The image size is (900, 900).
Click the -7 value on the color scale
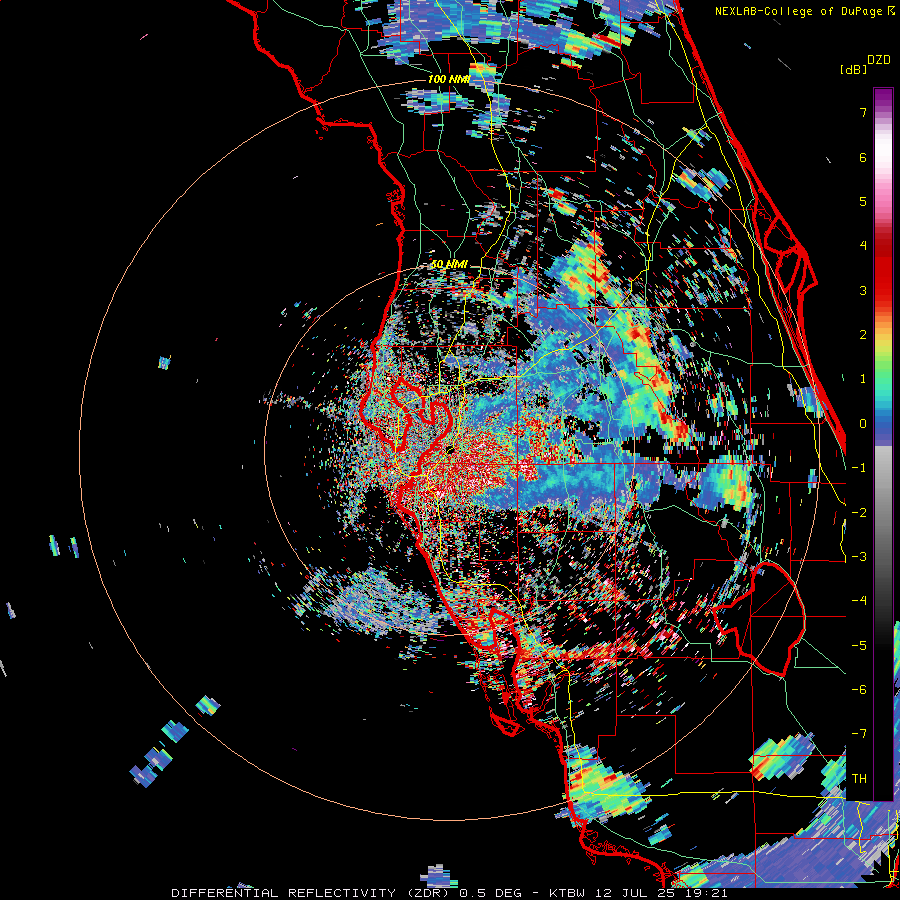[859, 734]
